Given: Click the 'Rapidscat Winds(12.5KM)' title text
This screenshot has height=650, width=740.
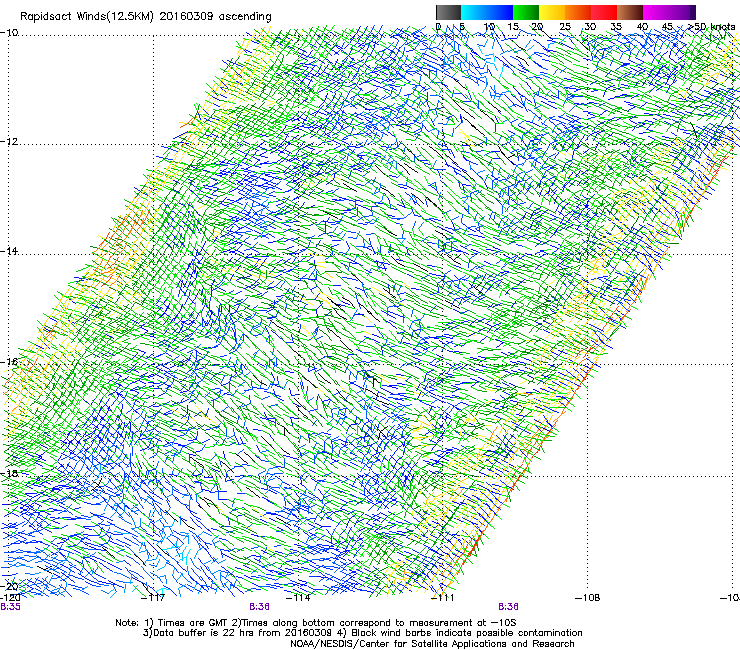Looking at the screenshot, I should click(x=86, y=17).
